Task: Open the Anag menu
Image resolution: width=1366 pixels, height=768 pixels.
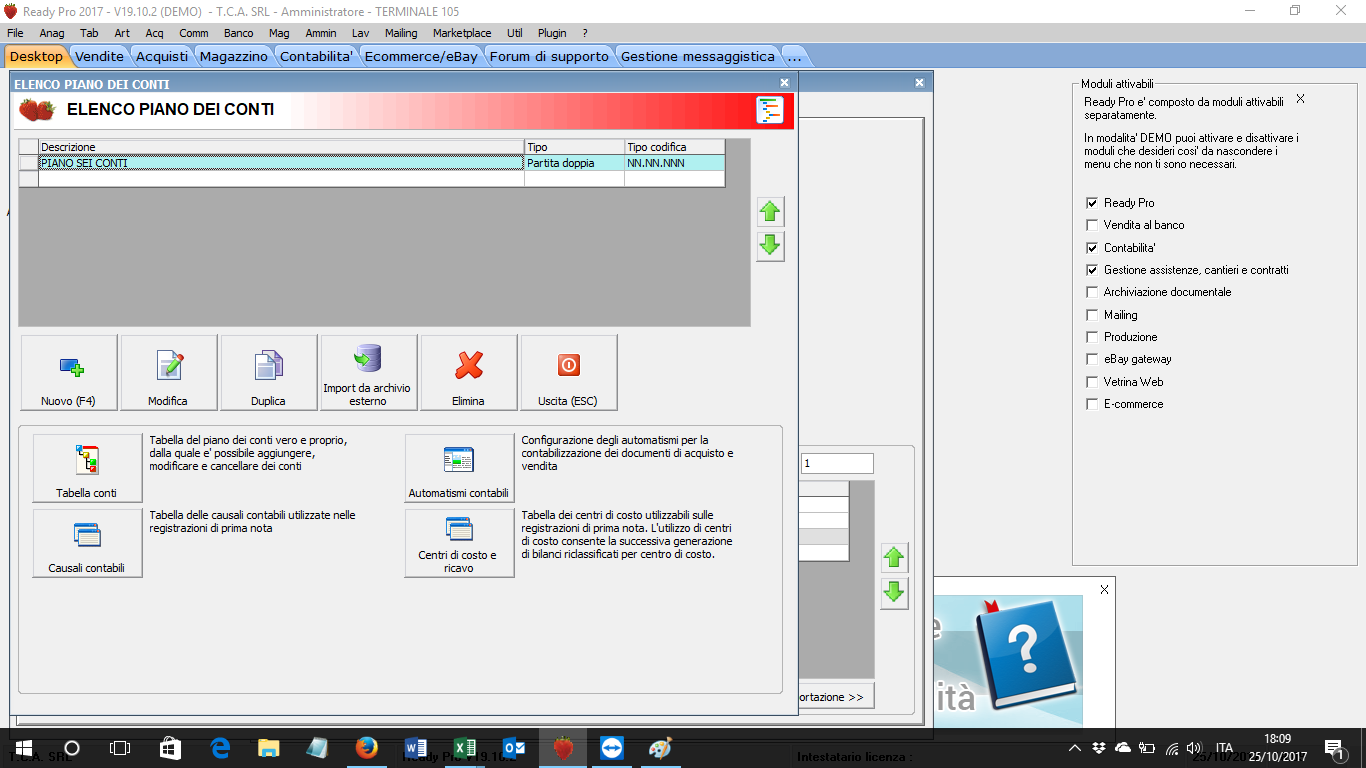Action: pos(52,33)
